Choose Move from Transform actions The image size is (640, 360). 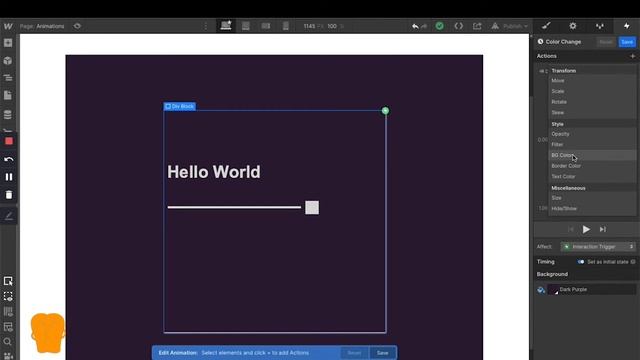592,81
